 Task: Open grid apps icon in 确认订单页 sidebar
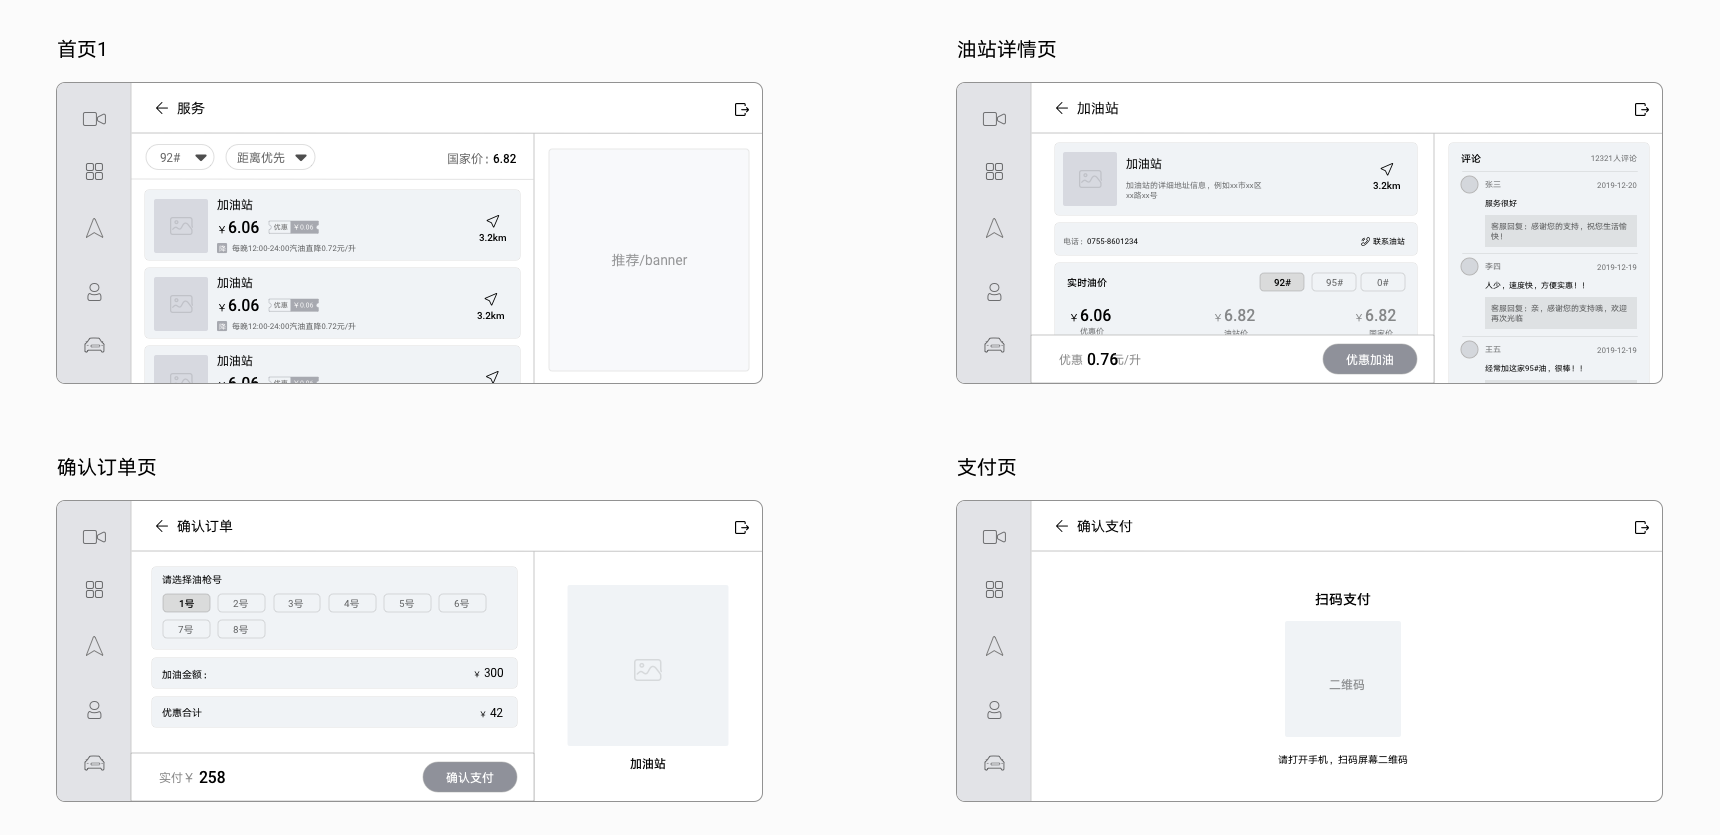[94, 590]
